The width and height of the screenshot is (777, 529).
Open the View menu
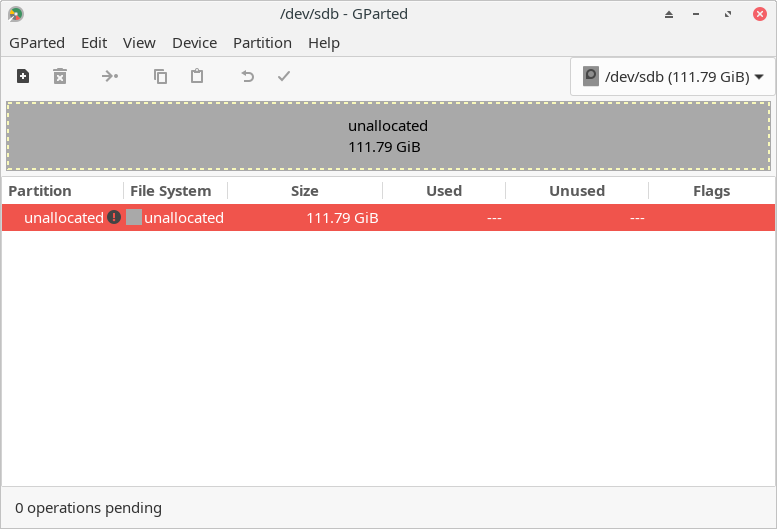coord(139,43)
